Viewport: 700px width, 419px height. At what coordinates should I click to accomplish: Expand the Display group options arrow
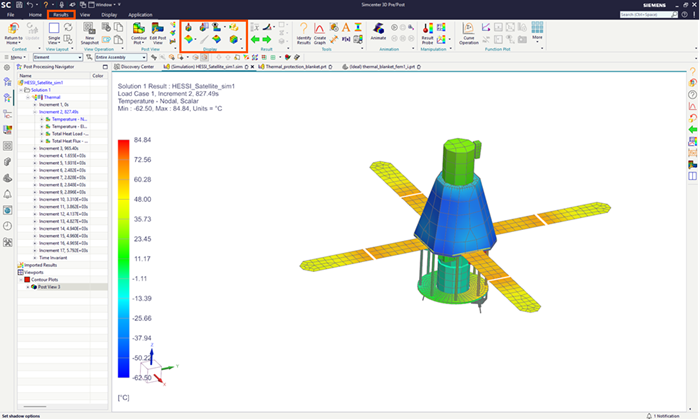[243, 49]
